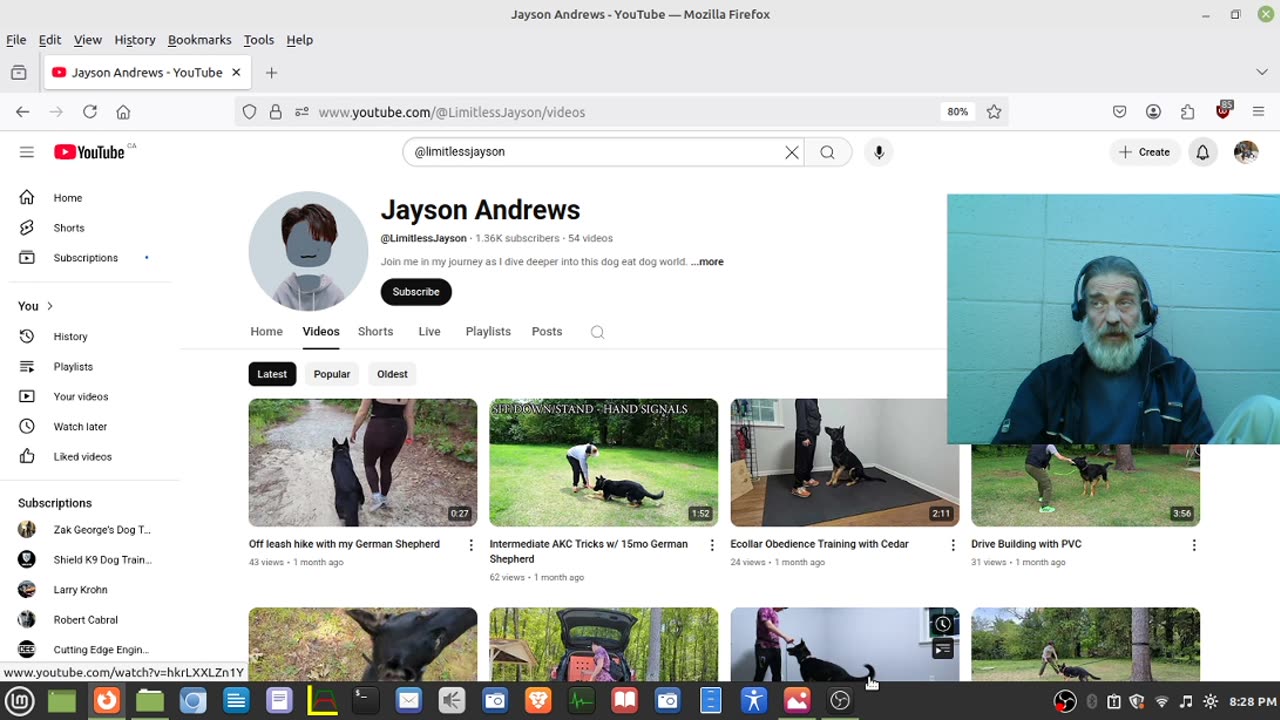Open the Firefox Tools menu
This screenshot has width=1280, height=720.
pyautogui.click(x=259, y=40)
